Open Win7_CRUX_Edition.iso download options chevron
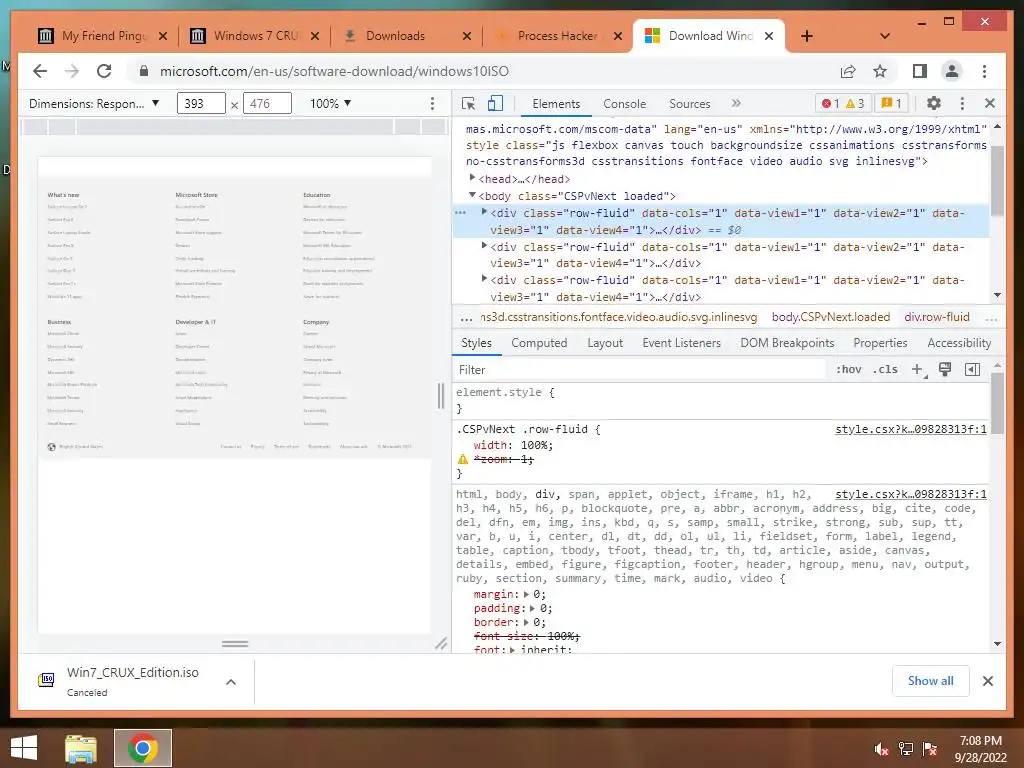The width and height of the screenshot is (1024, 768). pyautogui.click(x=231, y=682)
